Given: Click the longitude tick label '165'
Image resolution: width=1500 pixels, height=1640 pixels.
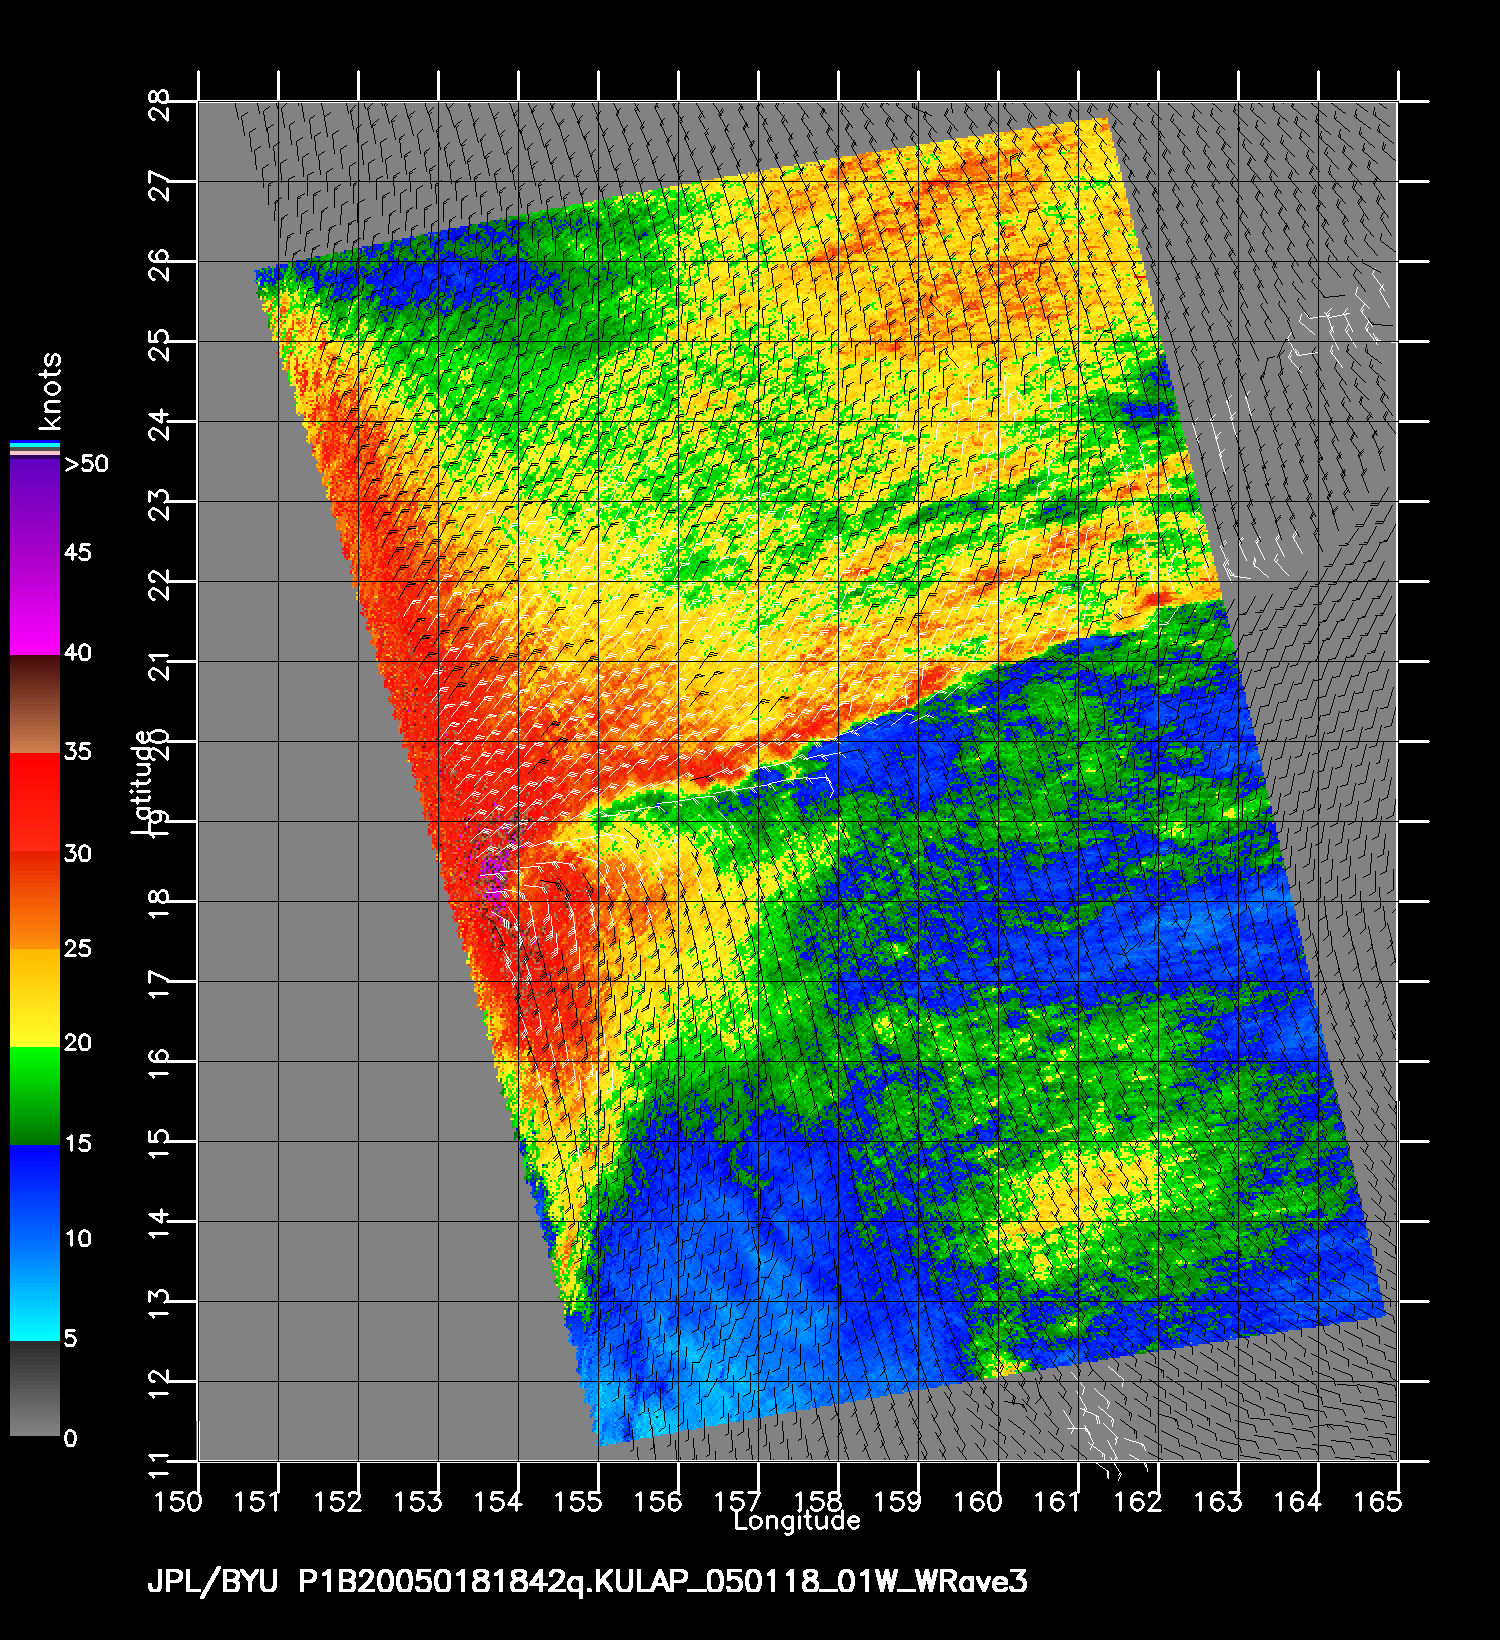Looking at the screenshot, I should point(1378,1501).
